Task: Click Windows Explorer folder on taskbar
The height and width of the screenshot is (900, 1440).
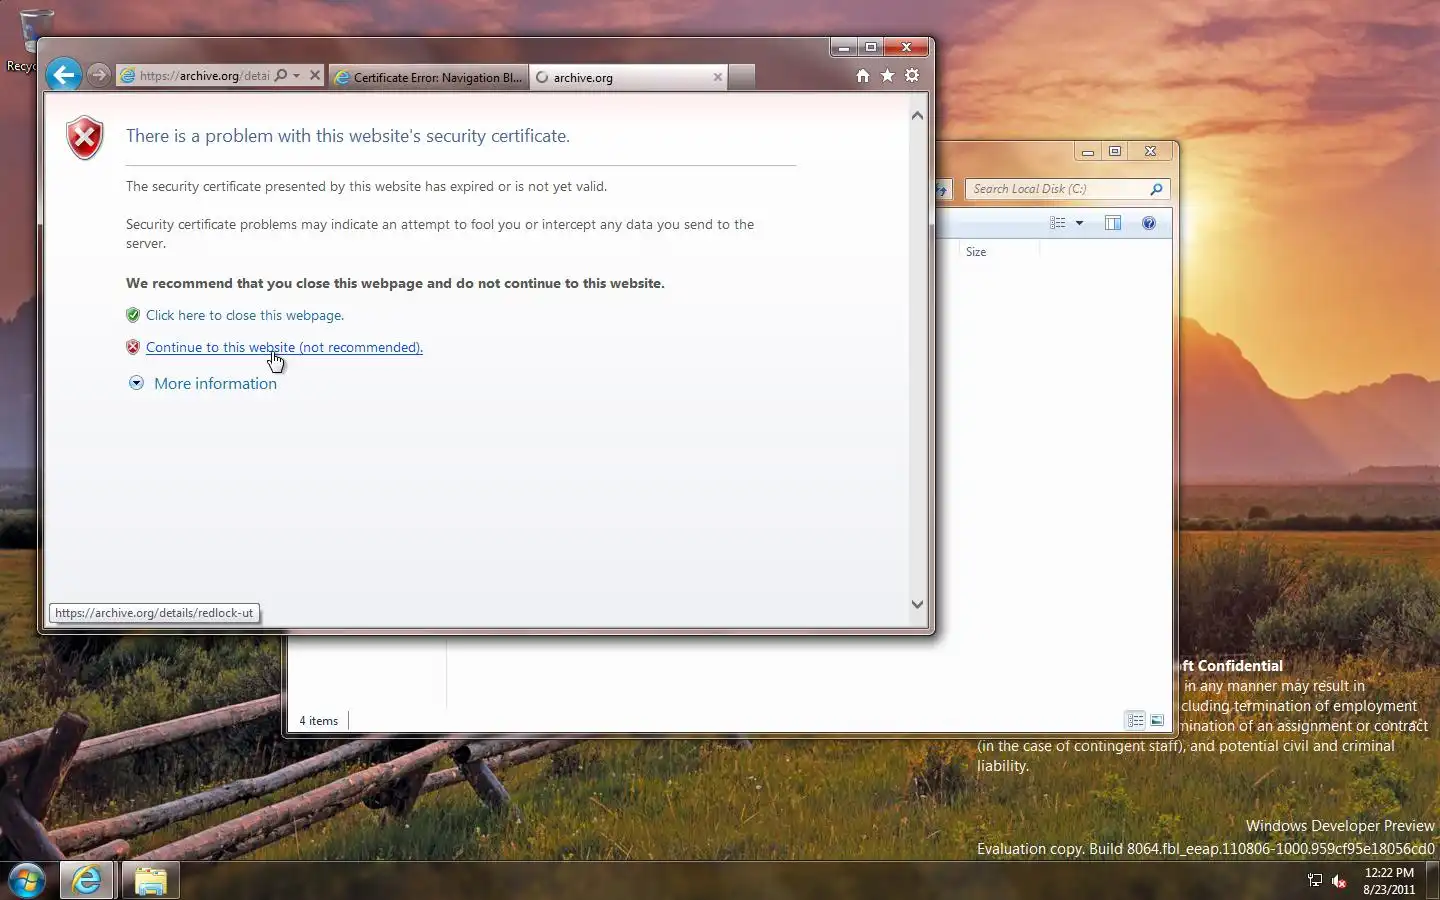Action: click(151, 881)
